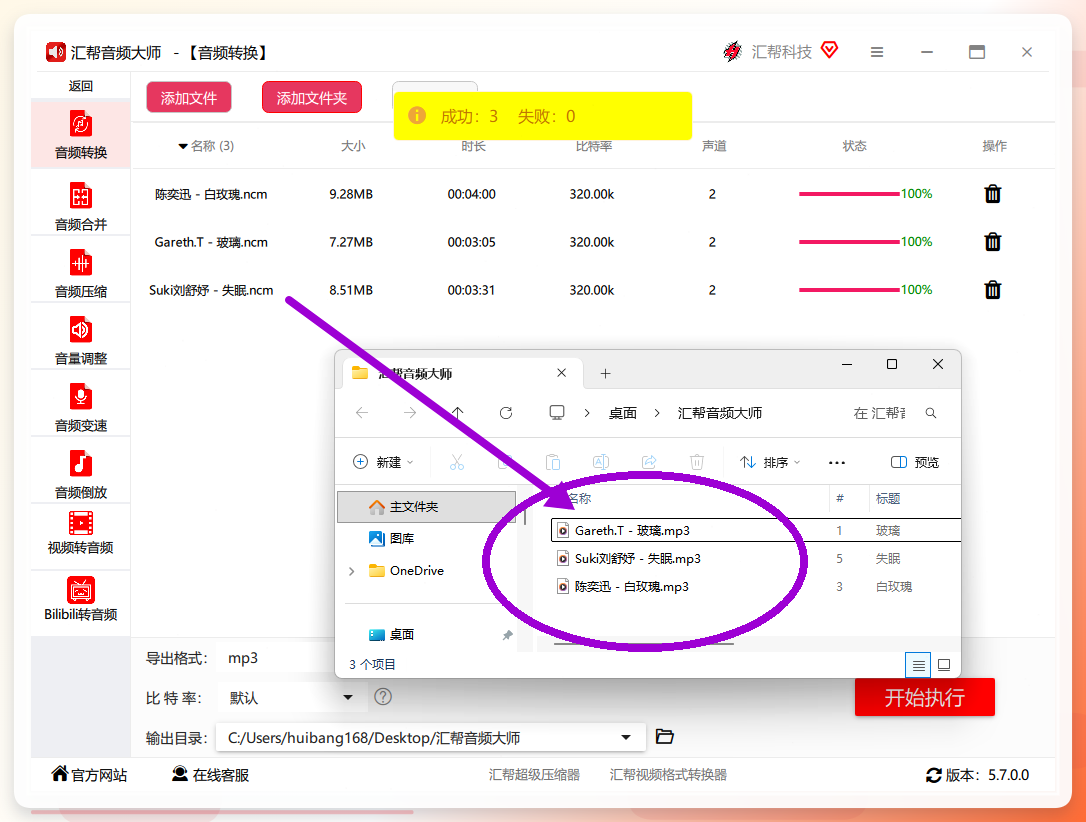Select 图库 in Explorer navigation pane
The height and width of the screenshot is (822, 1086).
pos(392,538)
